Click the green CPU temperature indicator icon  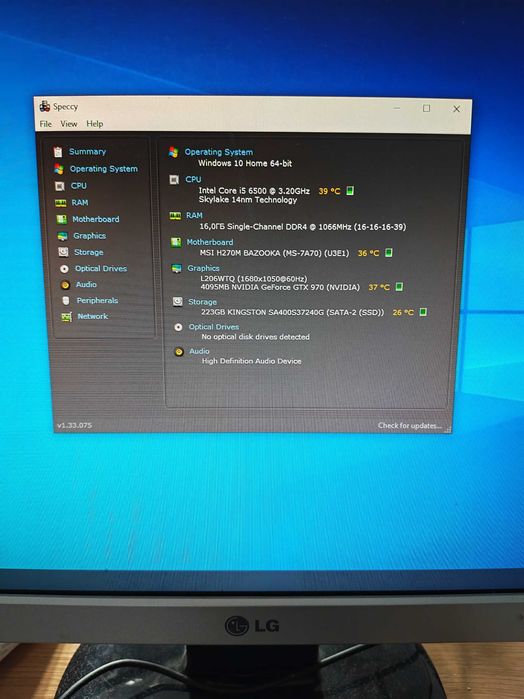pyautogui.click(x=351, y=191)
